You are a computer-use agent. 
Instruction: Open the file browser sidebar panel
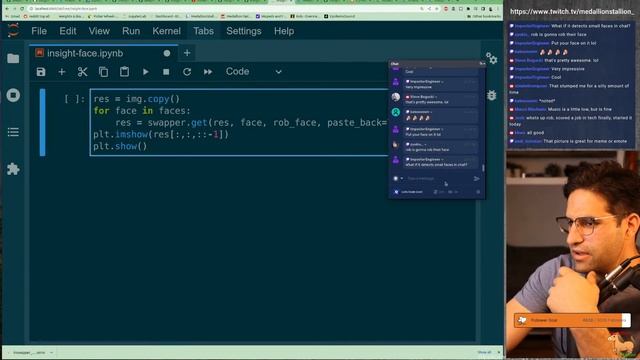pos(13,58)
